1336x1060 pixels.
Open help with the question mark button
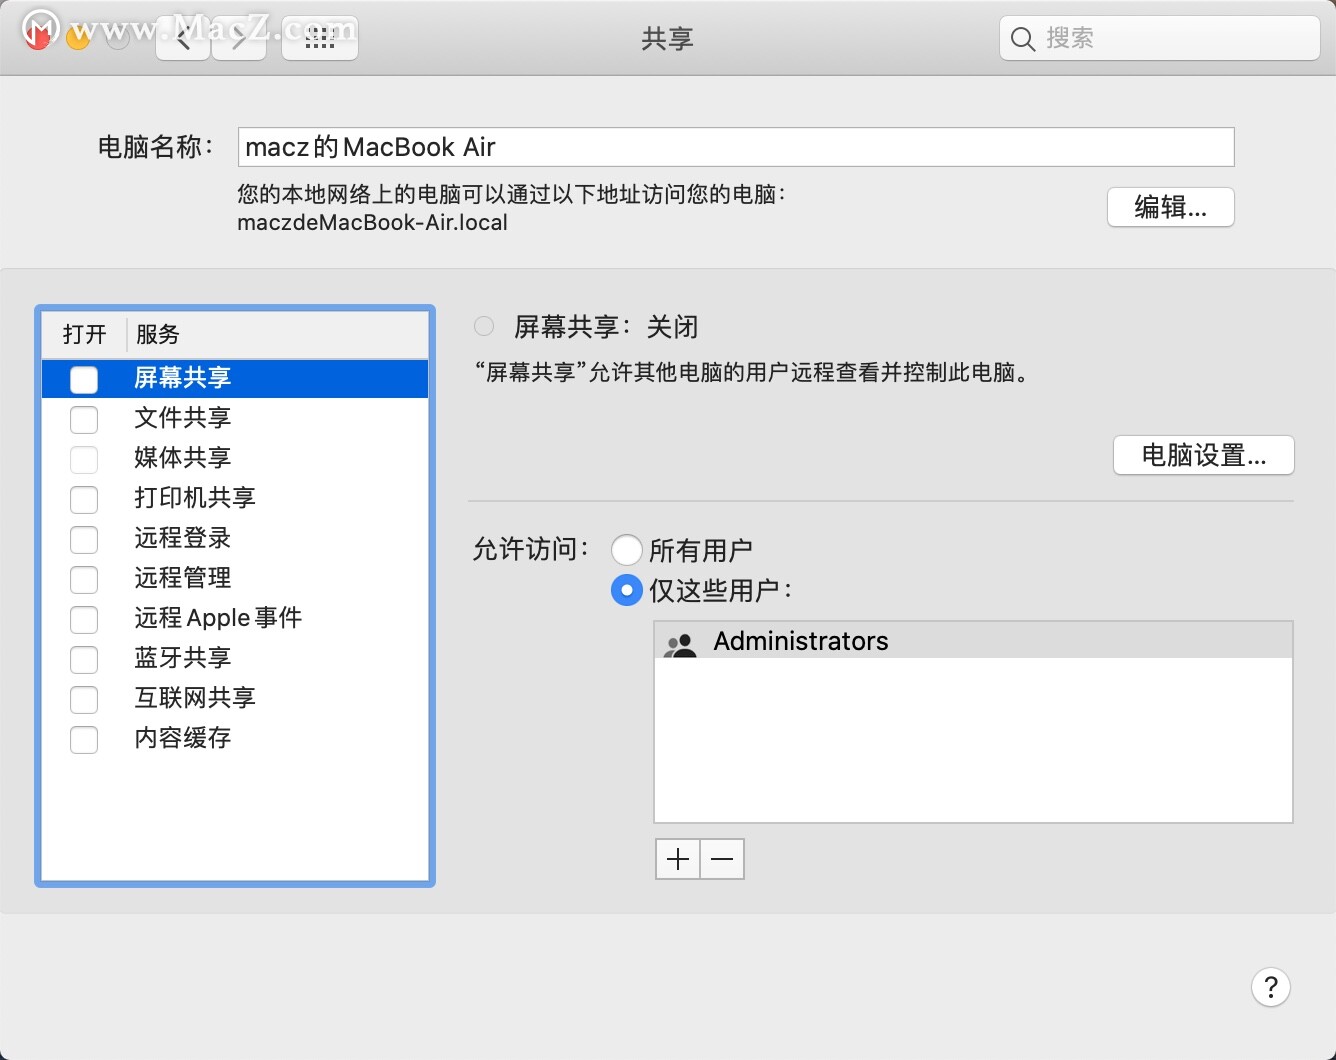pos(1270,987)
